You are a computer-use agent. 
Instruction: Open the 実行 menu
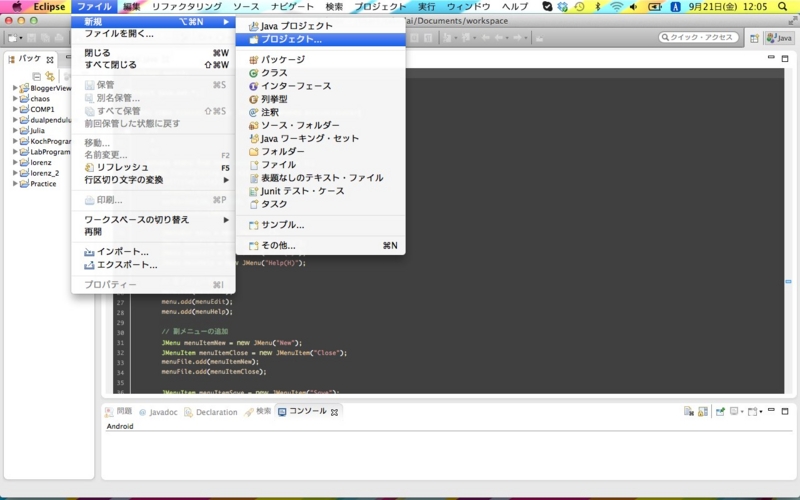(427, 7)
